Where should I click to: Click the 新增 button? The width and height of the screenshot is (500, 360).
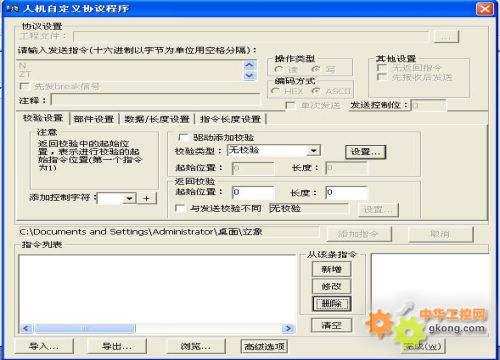click(x=331, y=269)
